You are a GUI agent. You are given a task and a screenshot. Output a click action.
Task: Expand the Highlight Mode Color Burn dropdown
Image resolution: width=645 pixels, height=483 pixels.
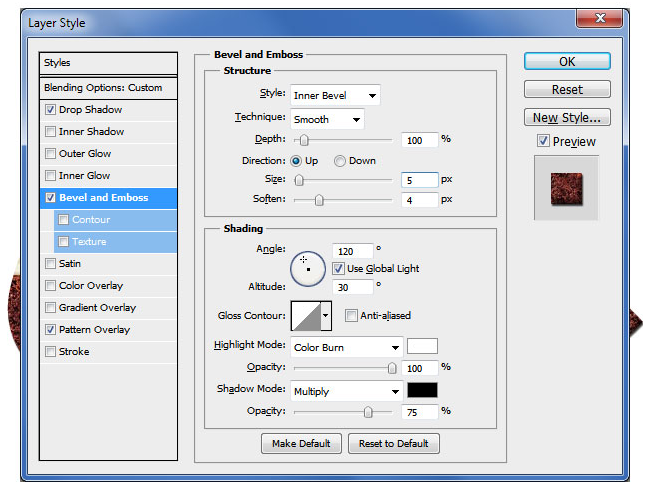(x=346, y=348)
